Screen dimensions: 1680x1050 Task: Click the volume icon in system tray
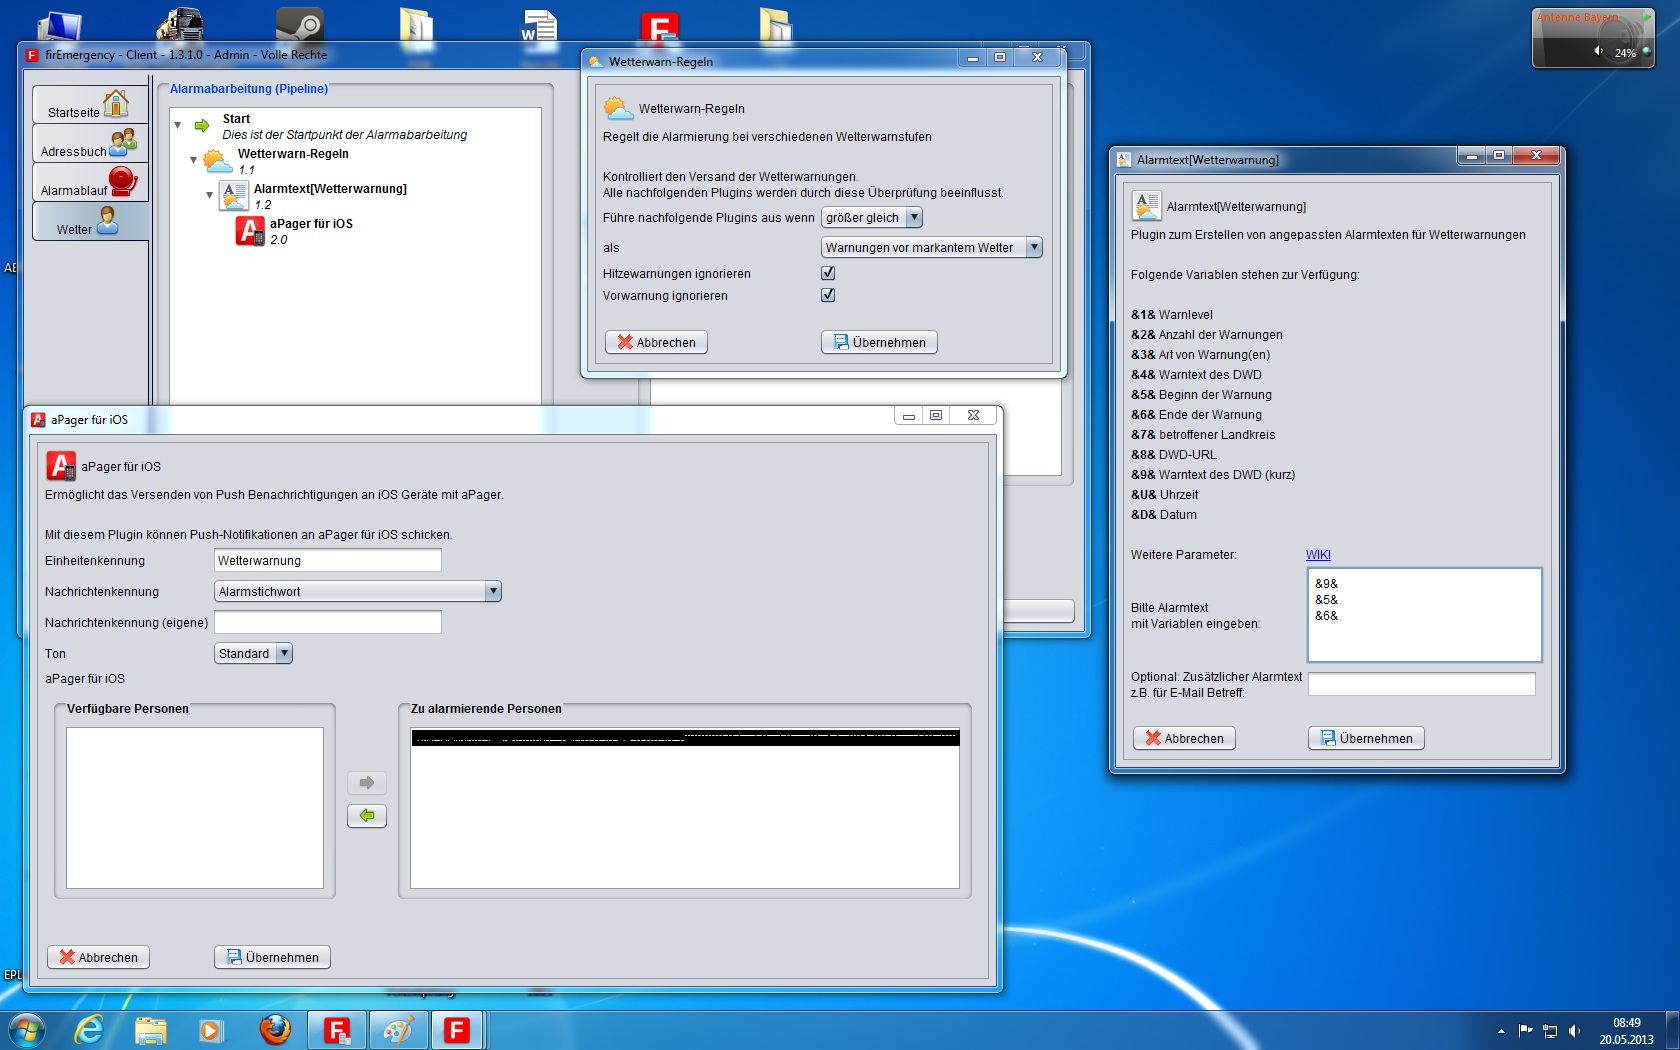[1575, 1031]
